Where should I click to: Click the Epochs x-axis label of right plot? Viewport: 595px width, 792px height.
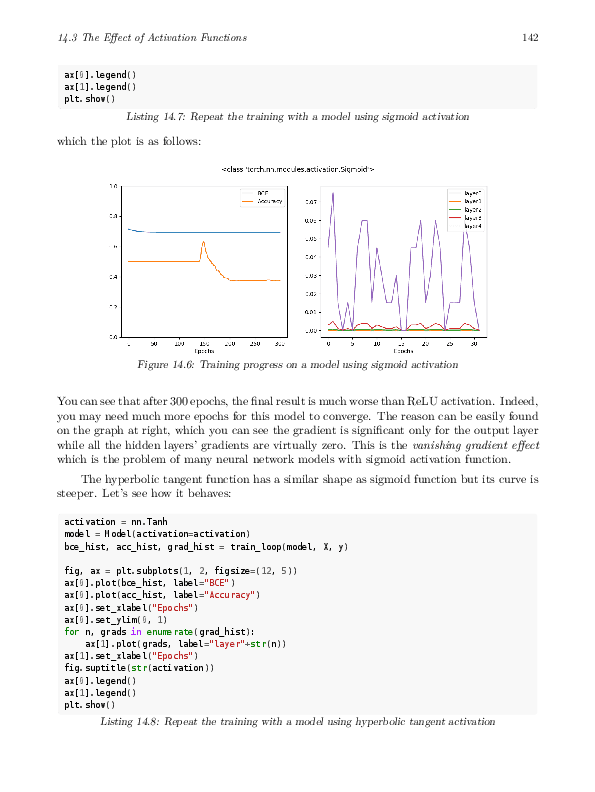(403, 351)
